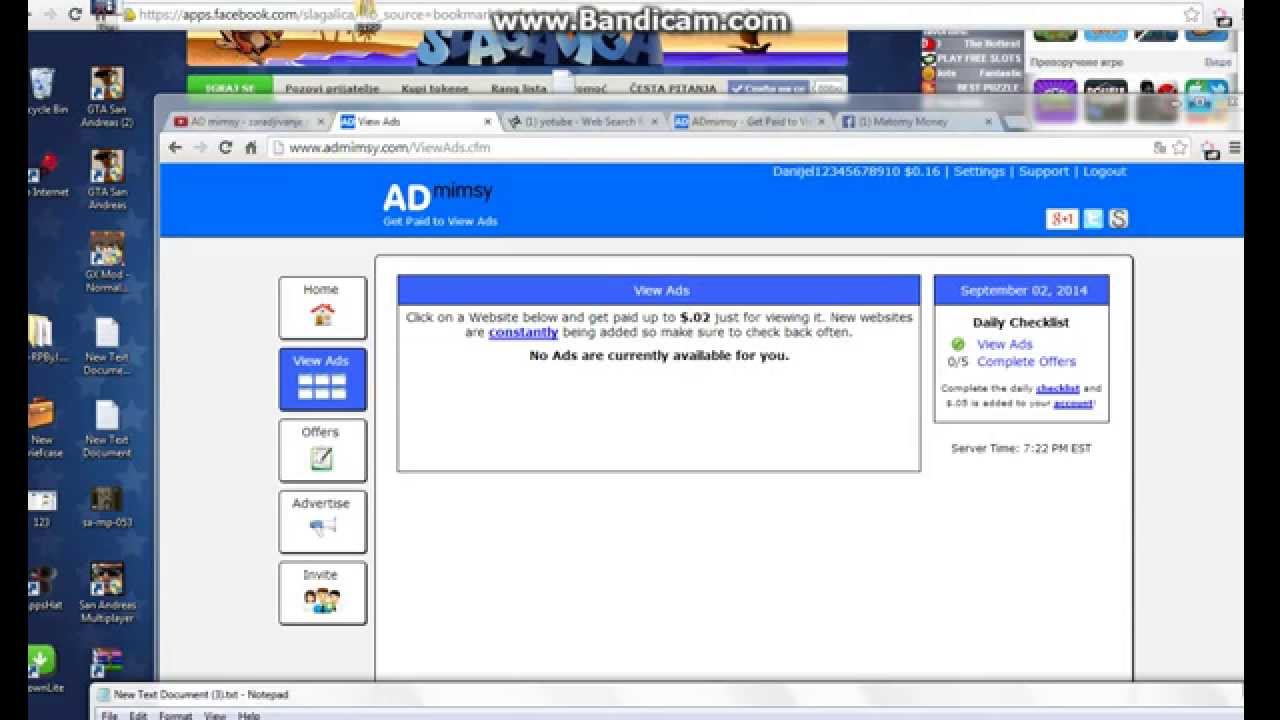The width and height of the screenshot is (1280, 720).
Task: Select the GX Mod - Normal desktop icon
Action: tap(107, 262)
